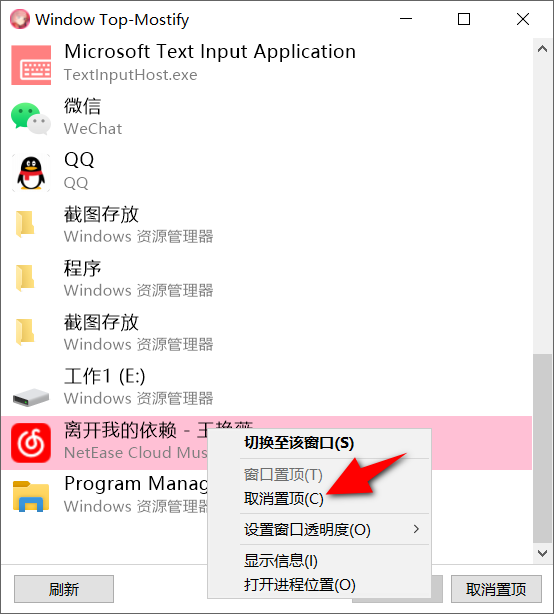Select the "程序" list title
This screenshot has width=554, height=614.
point(82,268)
